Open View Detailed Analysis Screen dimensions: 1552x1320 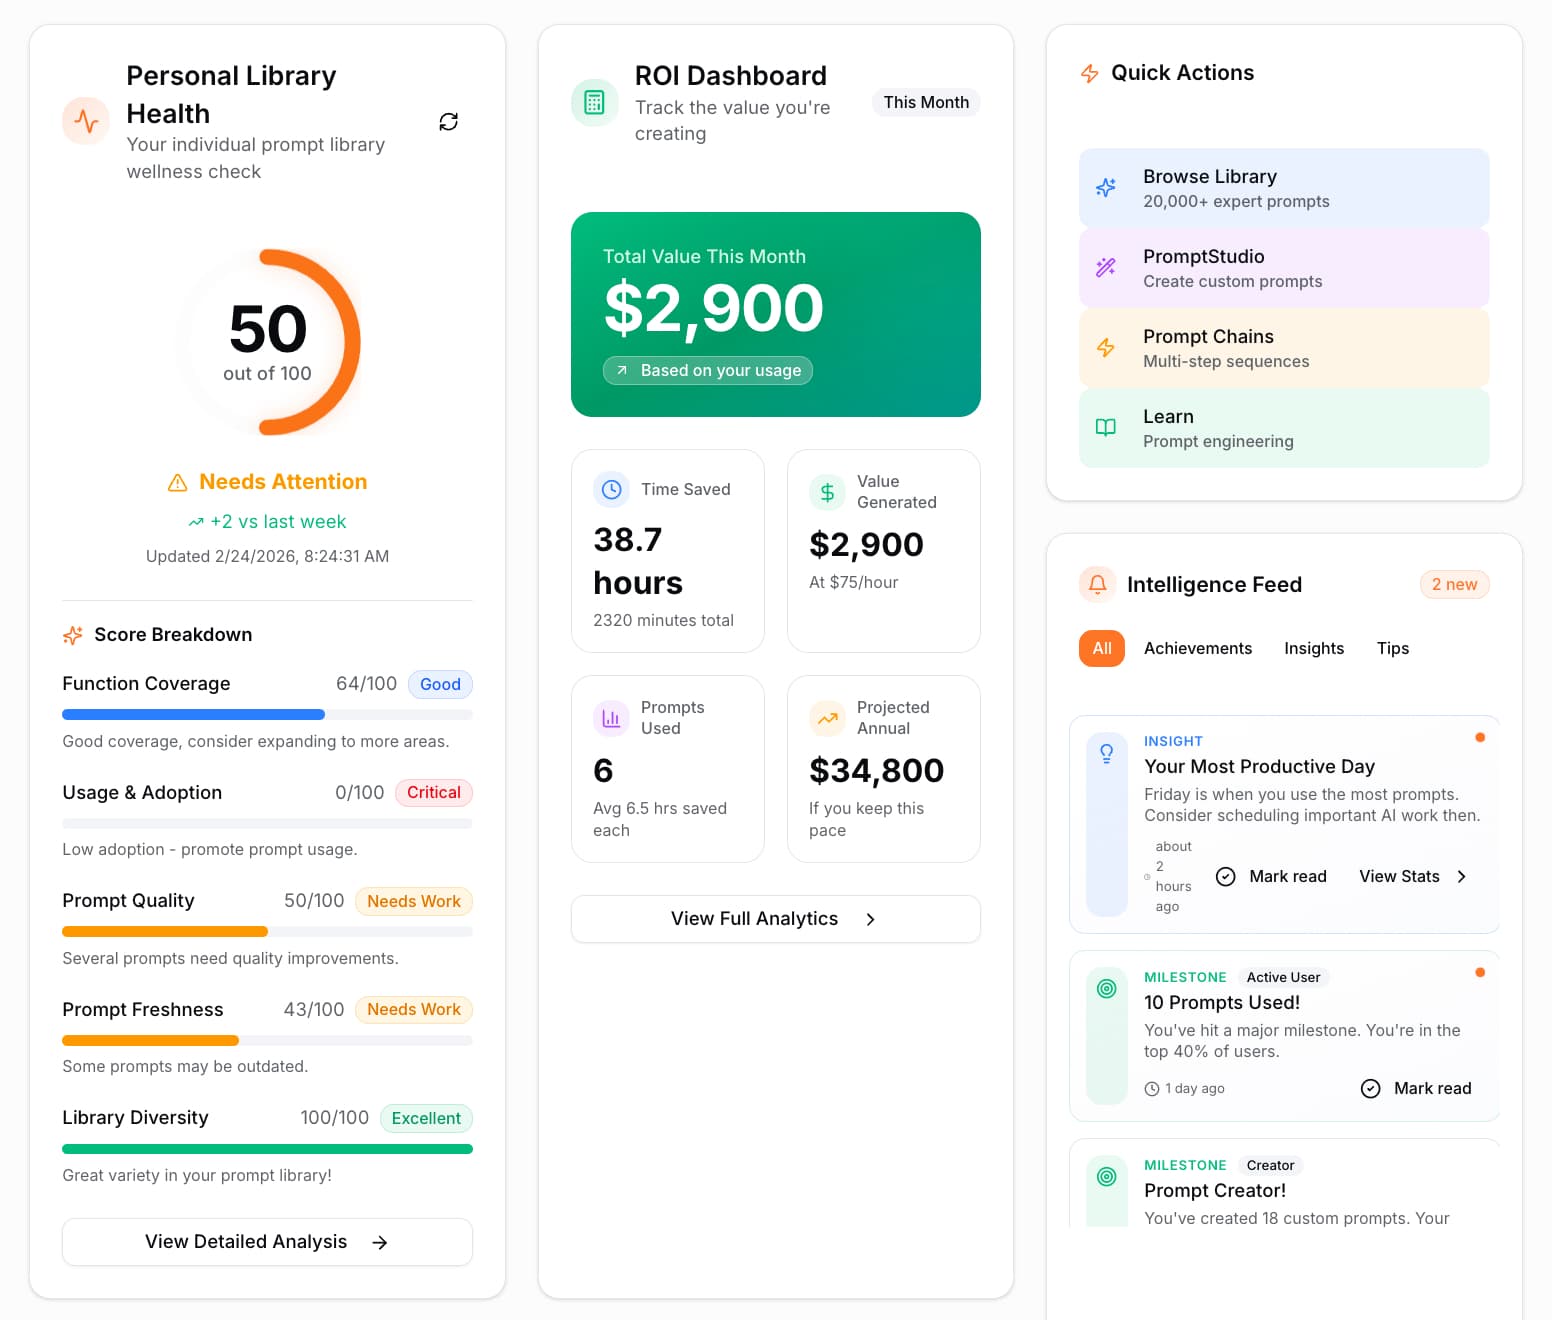(x=267, y=1242)
